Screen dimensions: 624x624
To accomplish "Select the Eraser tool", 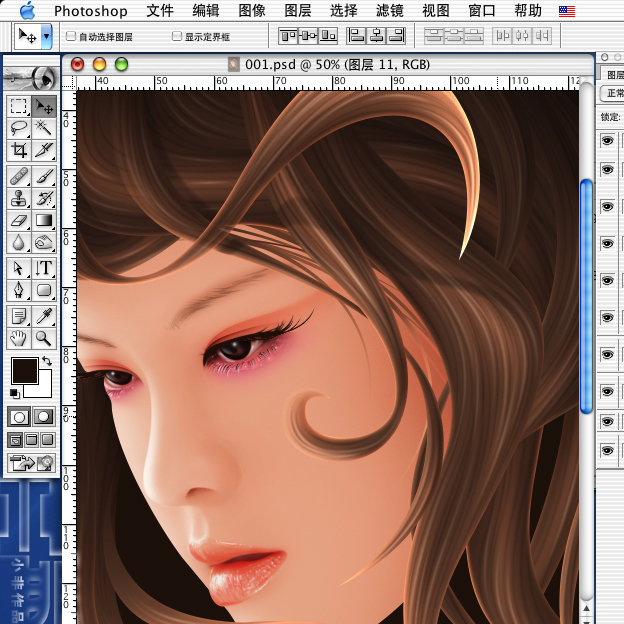I will [18, 220].
